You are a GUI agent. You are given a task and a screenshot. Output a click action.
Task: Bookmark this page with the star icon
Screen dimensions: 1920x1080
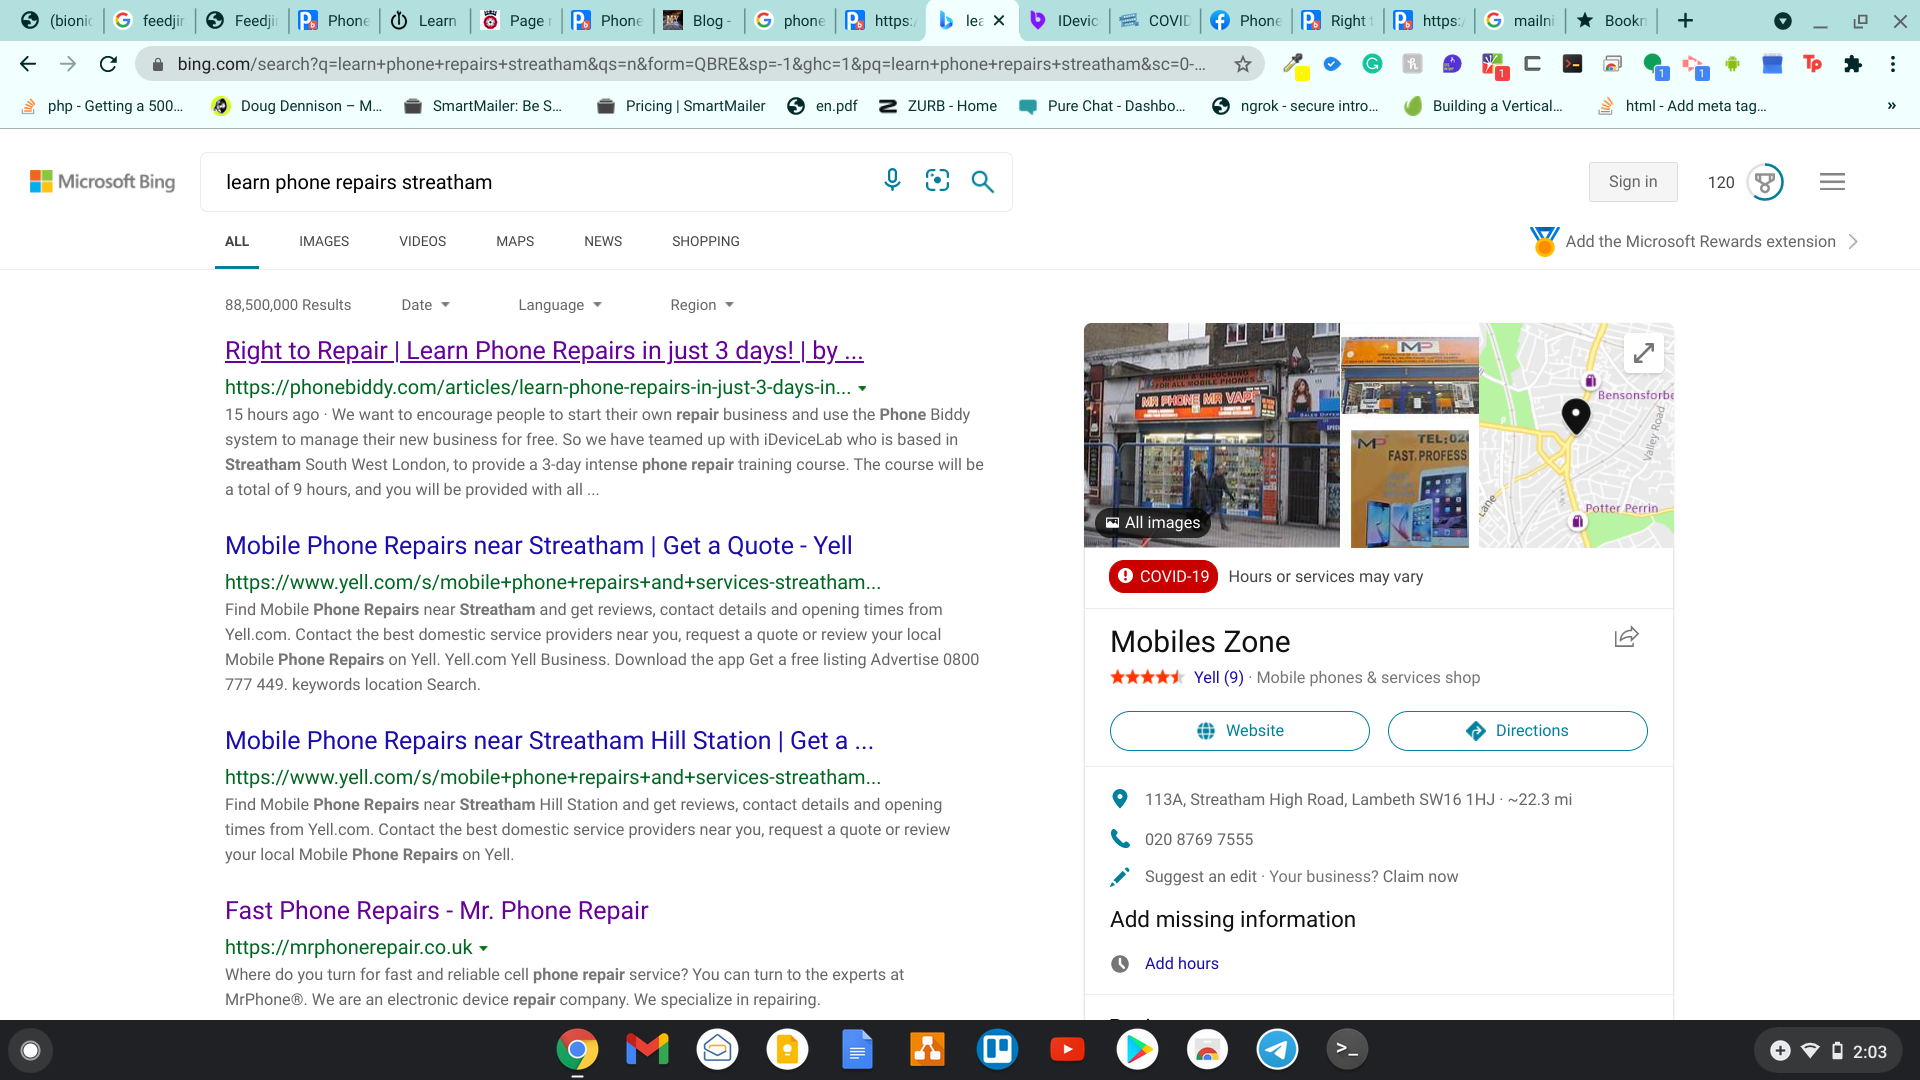(x=1242, y=64)
